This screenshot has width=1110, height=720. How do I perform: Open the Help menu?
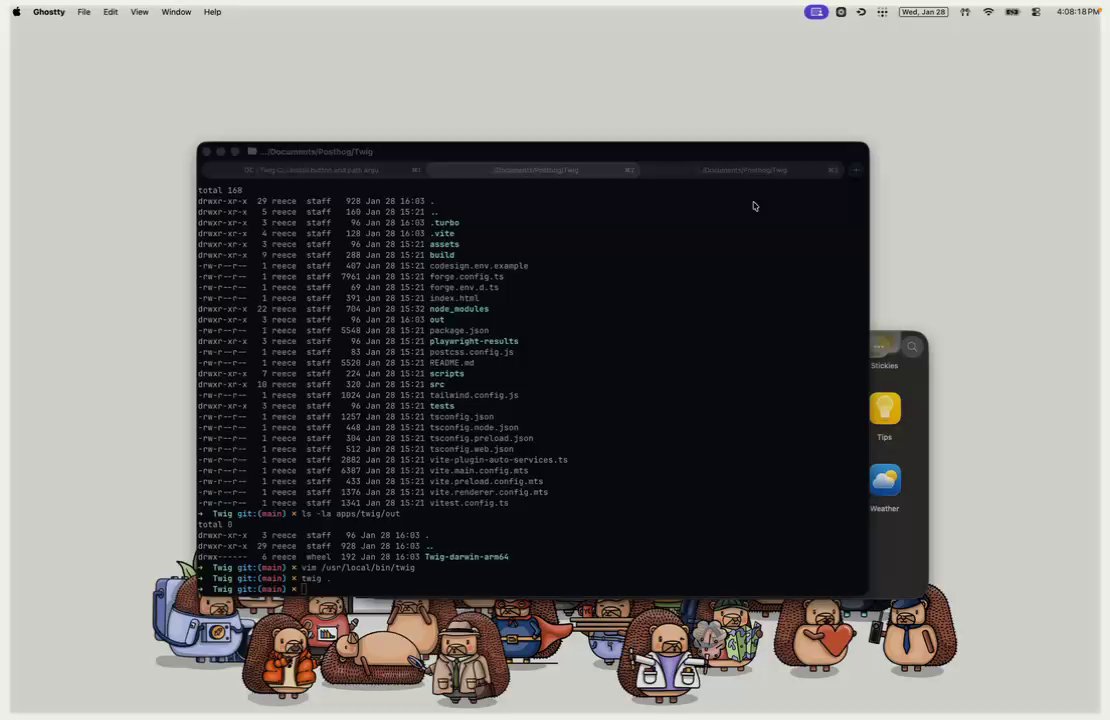(x=212, y=12)
